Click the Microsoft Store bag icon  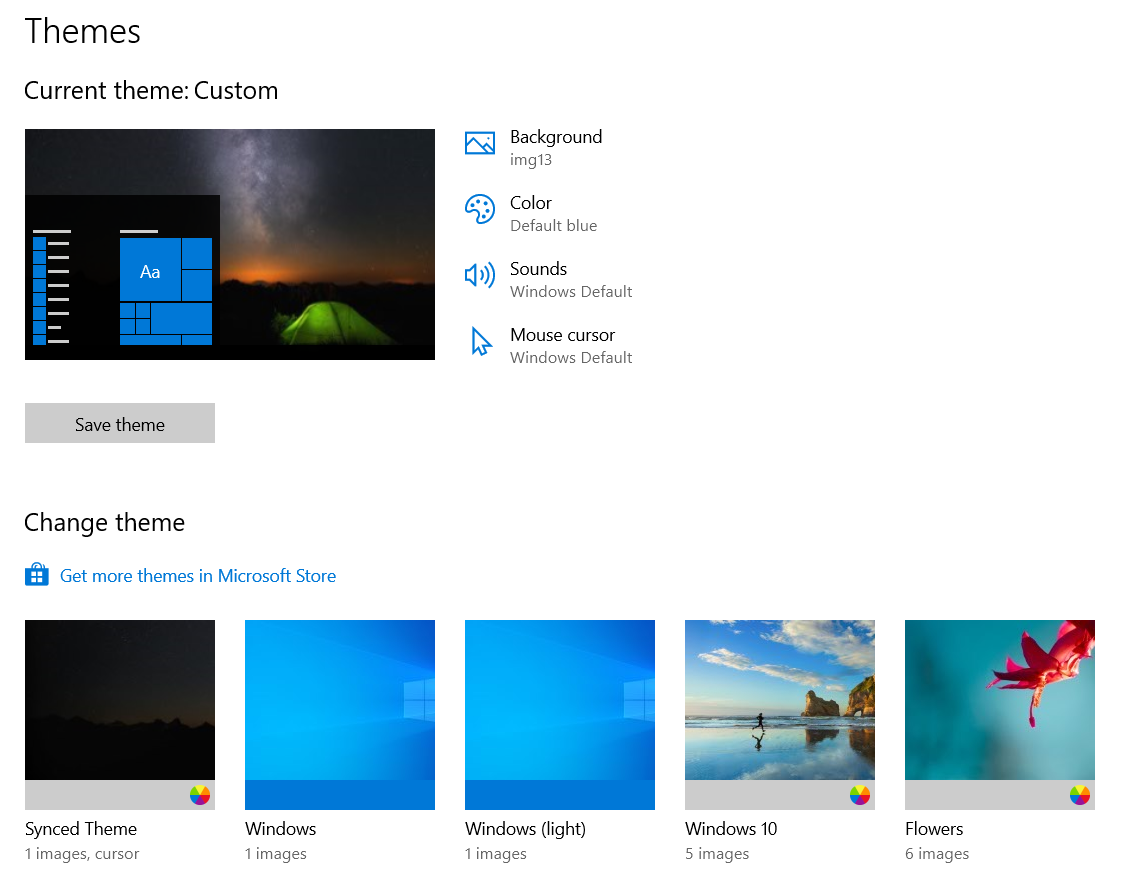(36, 575)
